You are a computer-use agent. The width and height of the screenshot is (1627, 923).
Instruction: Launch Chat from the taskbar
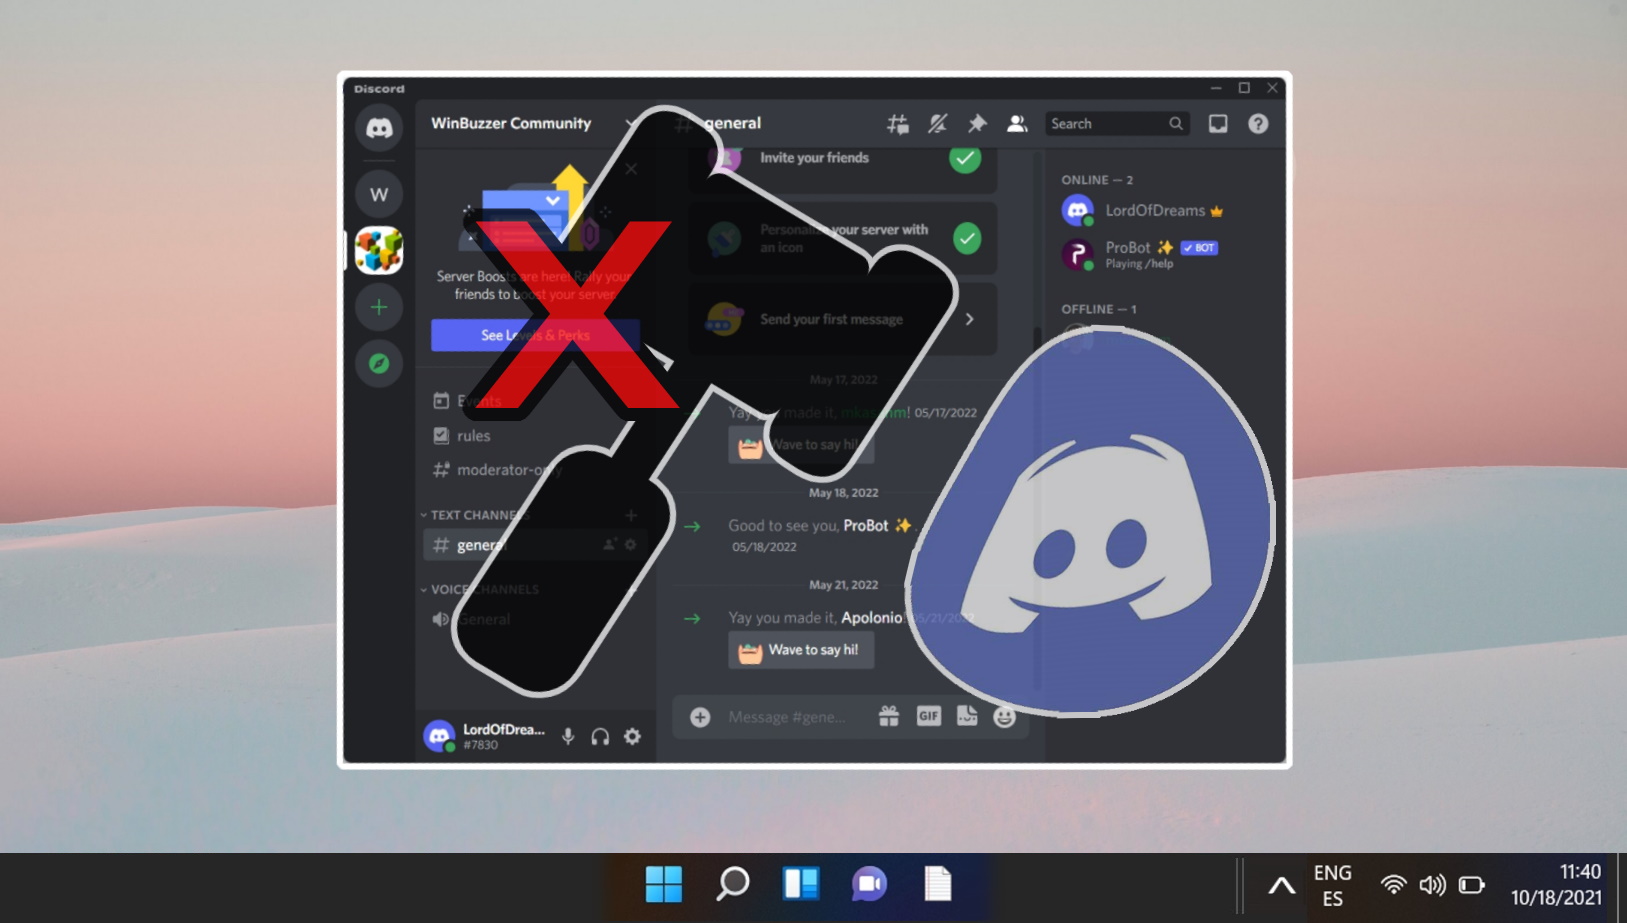[869, 884]
